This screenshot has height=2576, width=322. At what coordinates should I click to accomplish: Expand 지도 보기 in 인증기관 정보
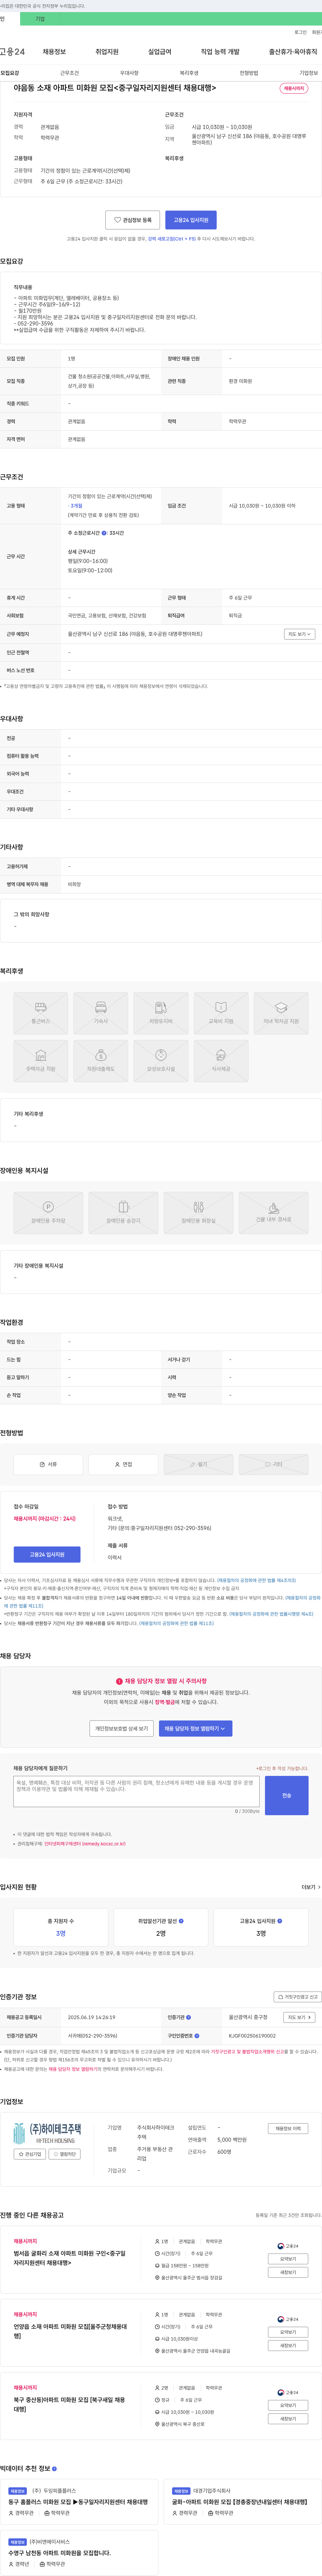(299, 2017)
